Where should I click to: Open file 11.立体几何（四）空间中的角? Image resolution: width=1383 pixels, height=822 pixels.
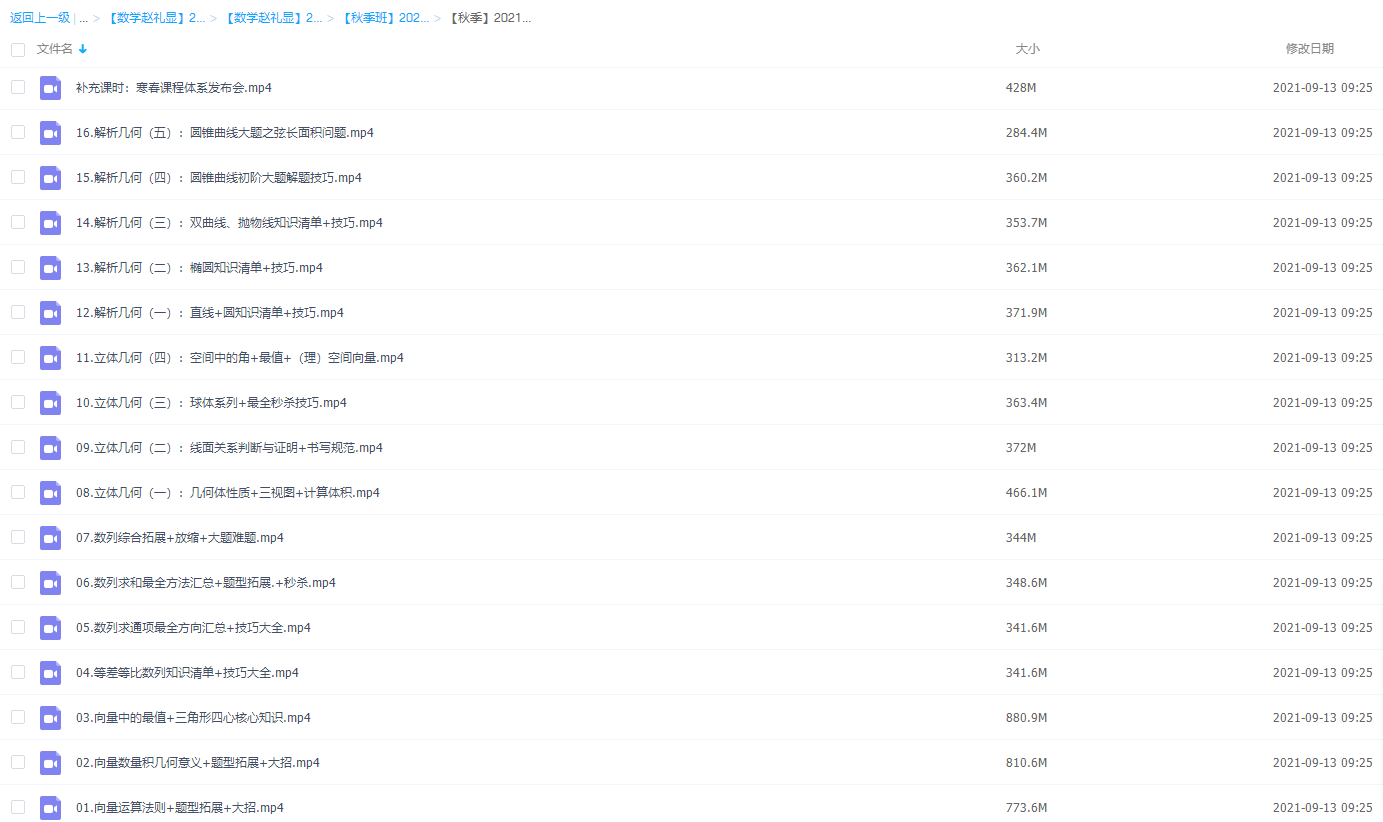click(240, 358)
